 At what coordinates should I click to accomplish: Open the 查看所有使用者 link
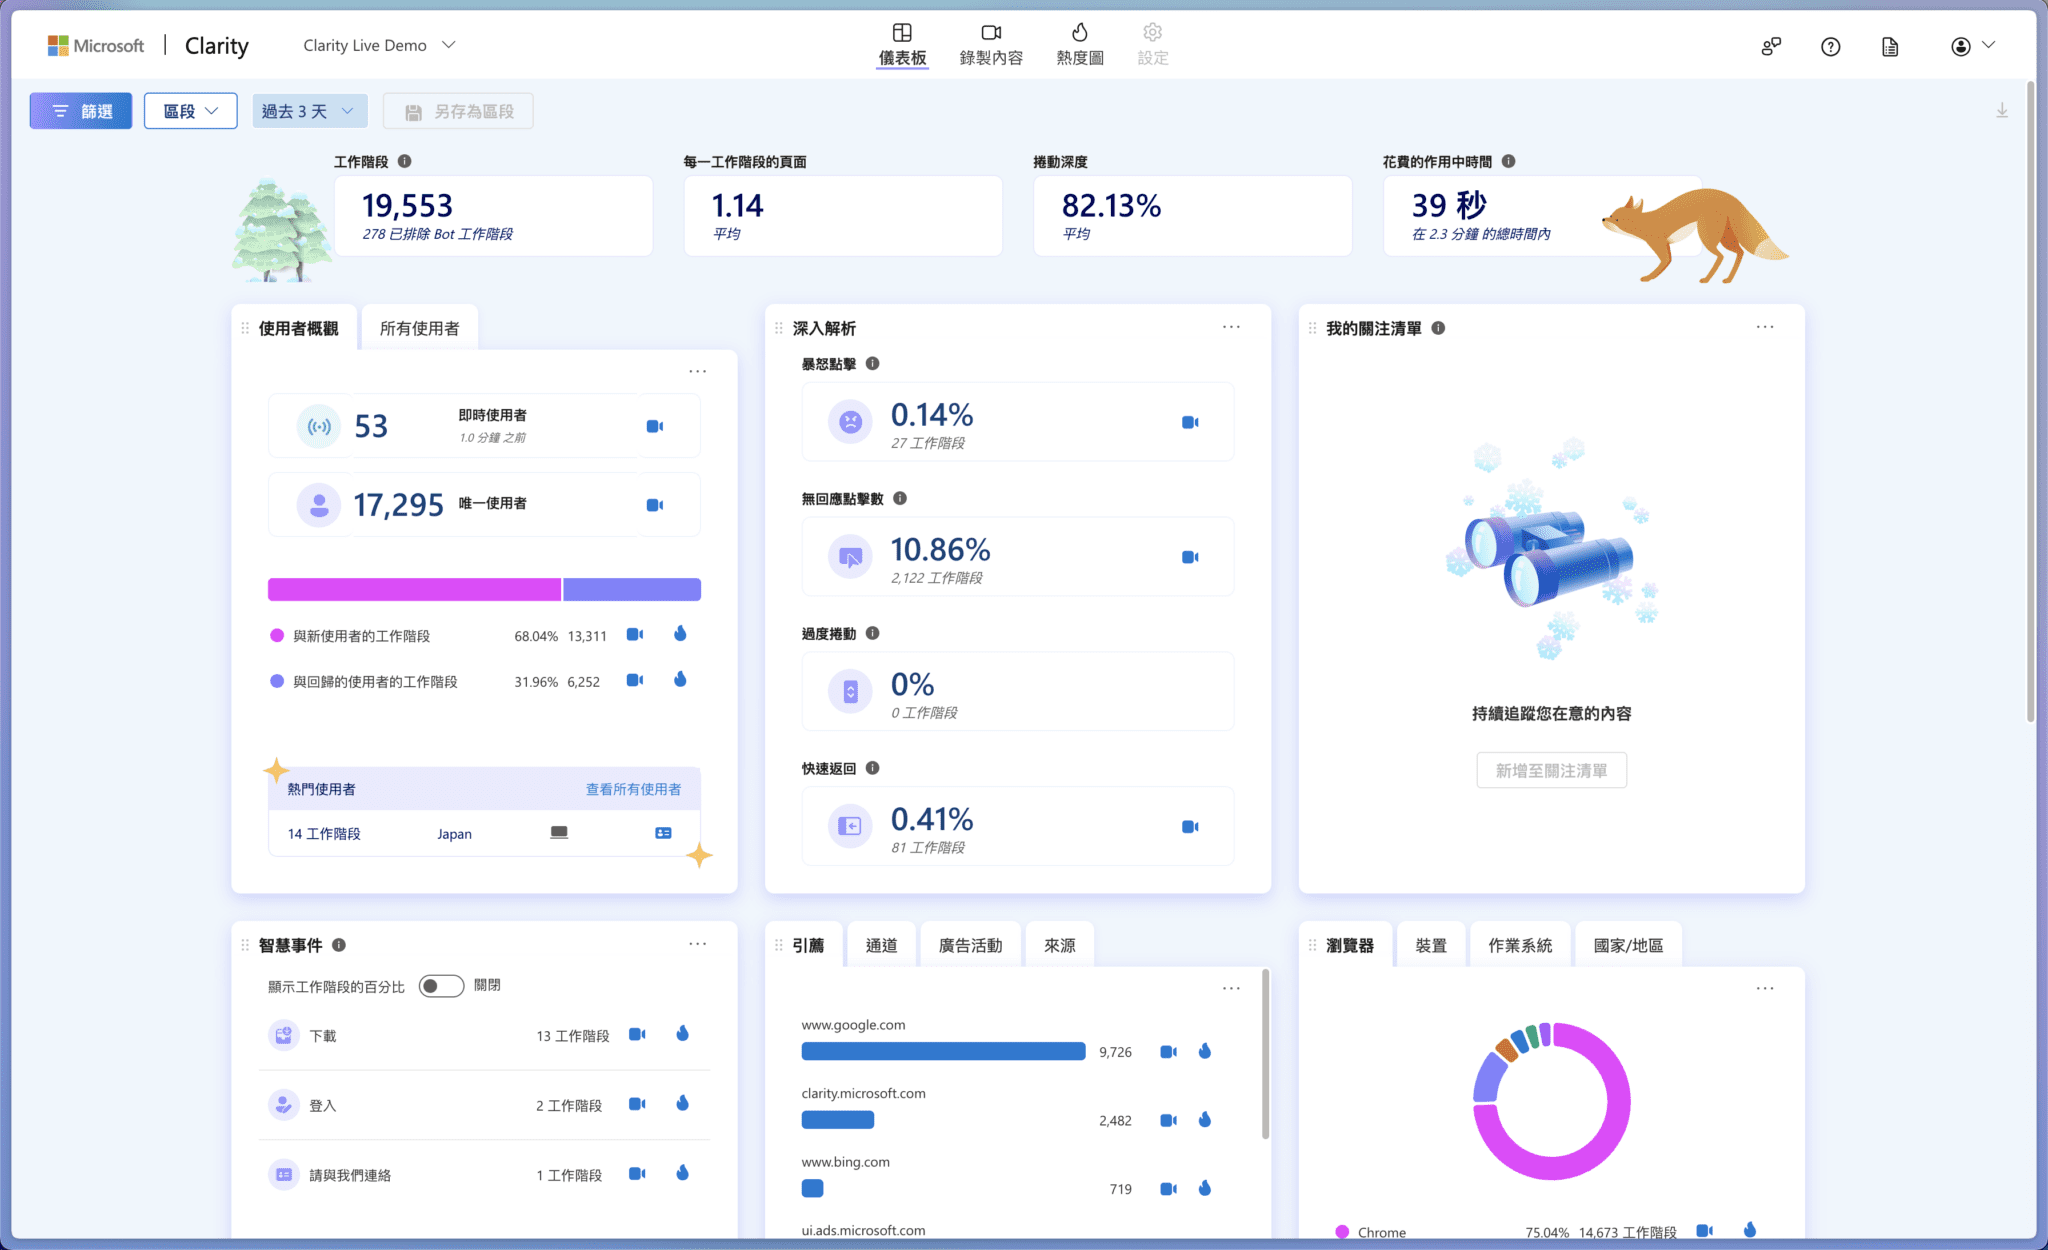click(x=632, y=788)
